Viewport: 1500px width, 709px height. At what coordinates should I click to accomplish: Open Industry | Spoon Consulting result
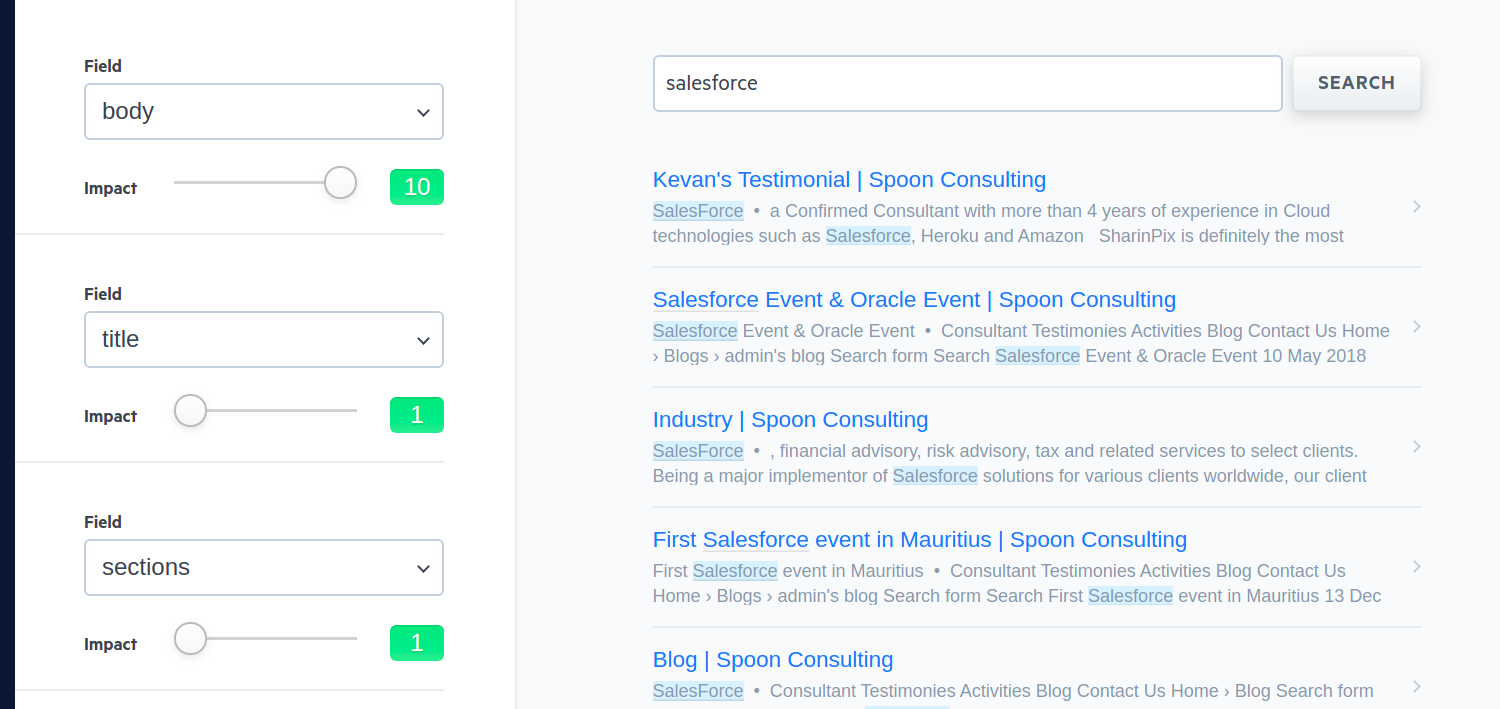click(790, 420)
